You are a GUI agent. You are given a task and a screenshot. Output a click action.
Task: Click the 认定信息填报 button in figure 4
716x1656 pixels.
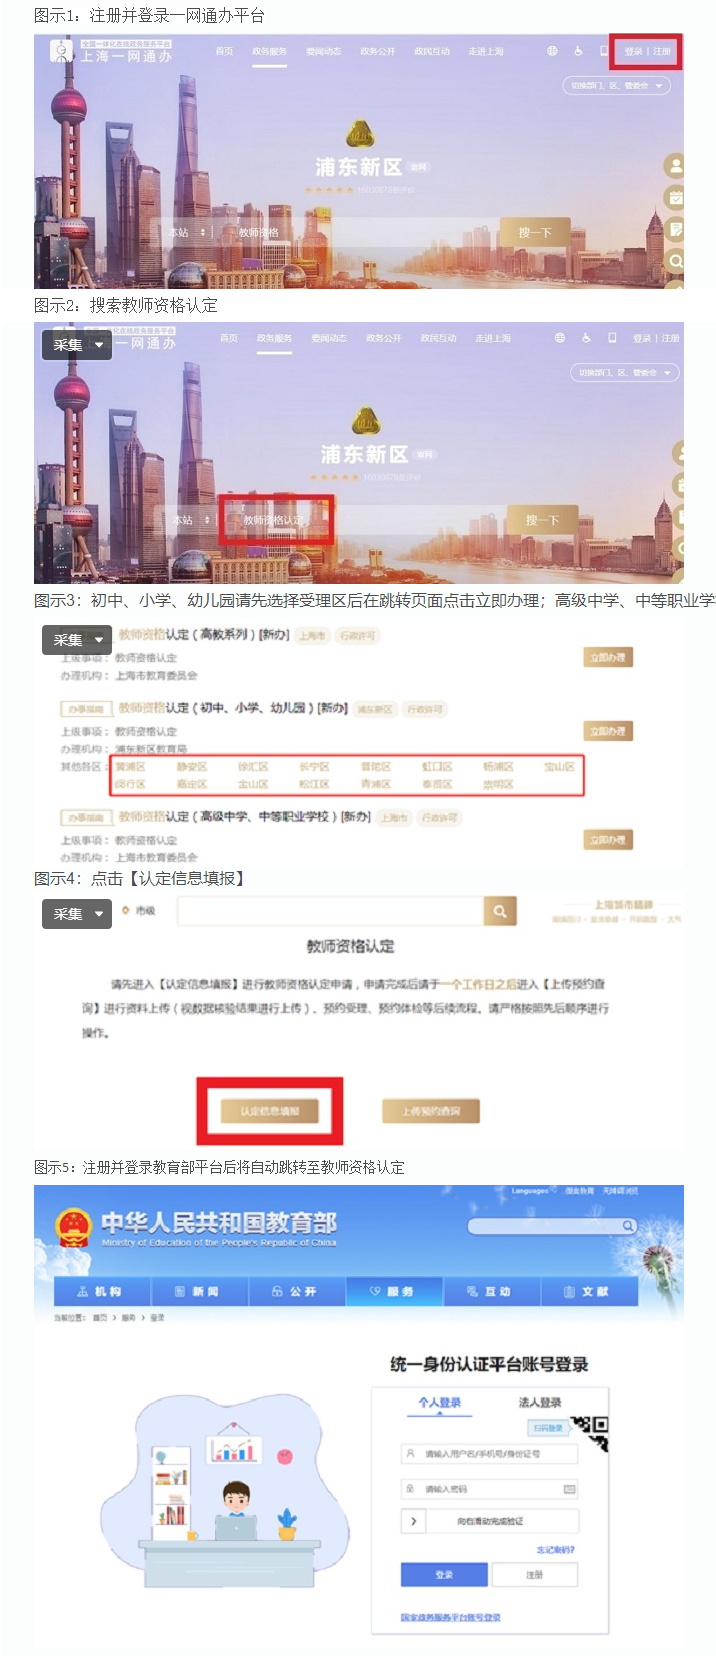point(269,1111)
